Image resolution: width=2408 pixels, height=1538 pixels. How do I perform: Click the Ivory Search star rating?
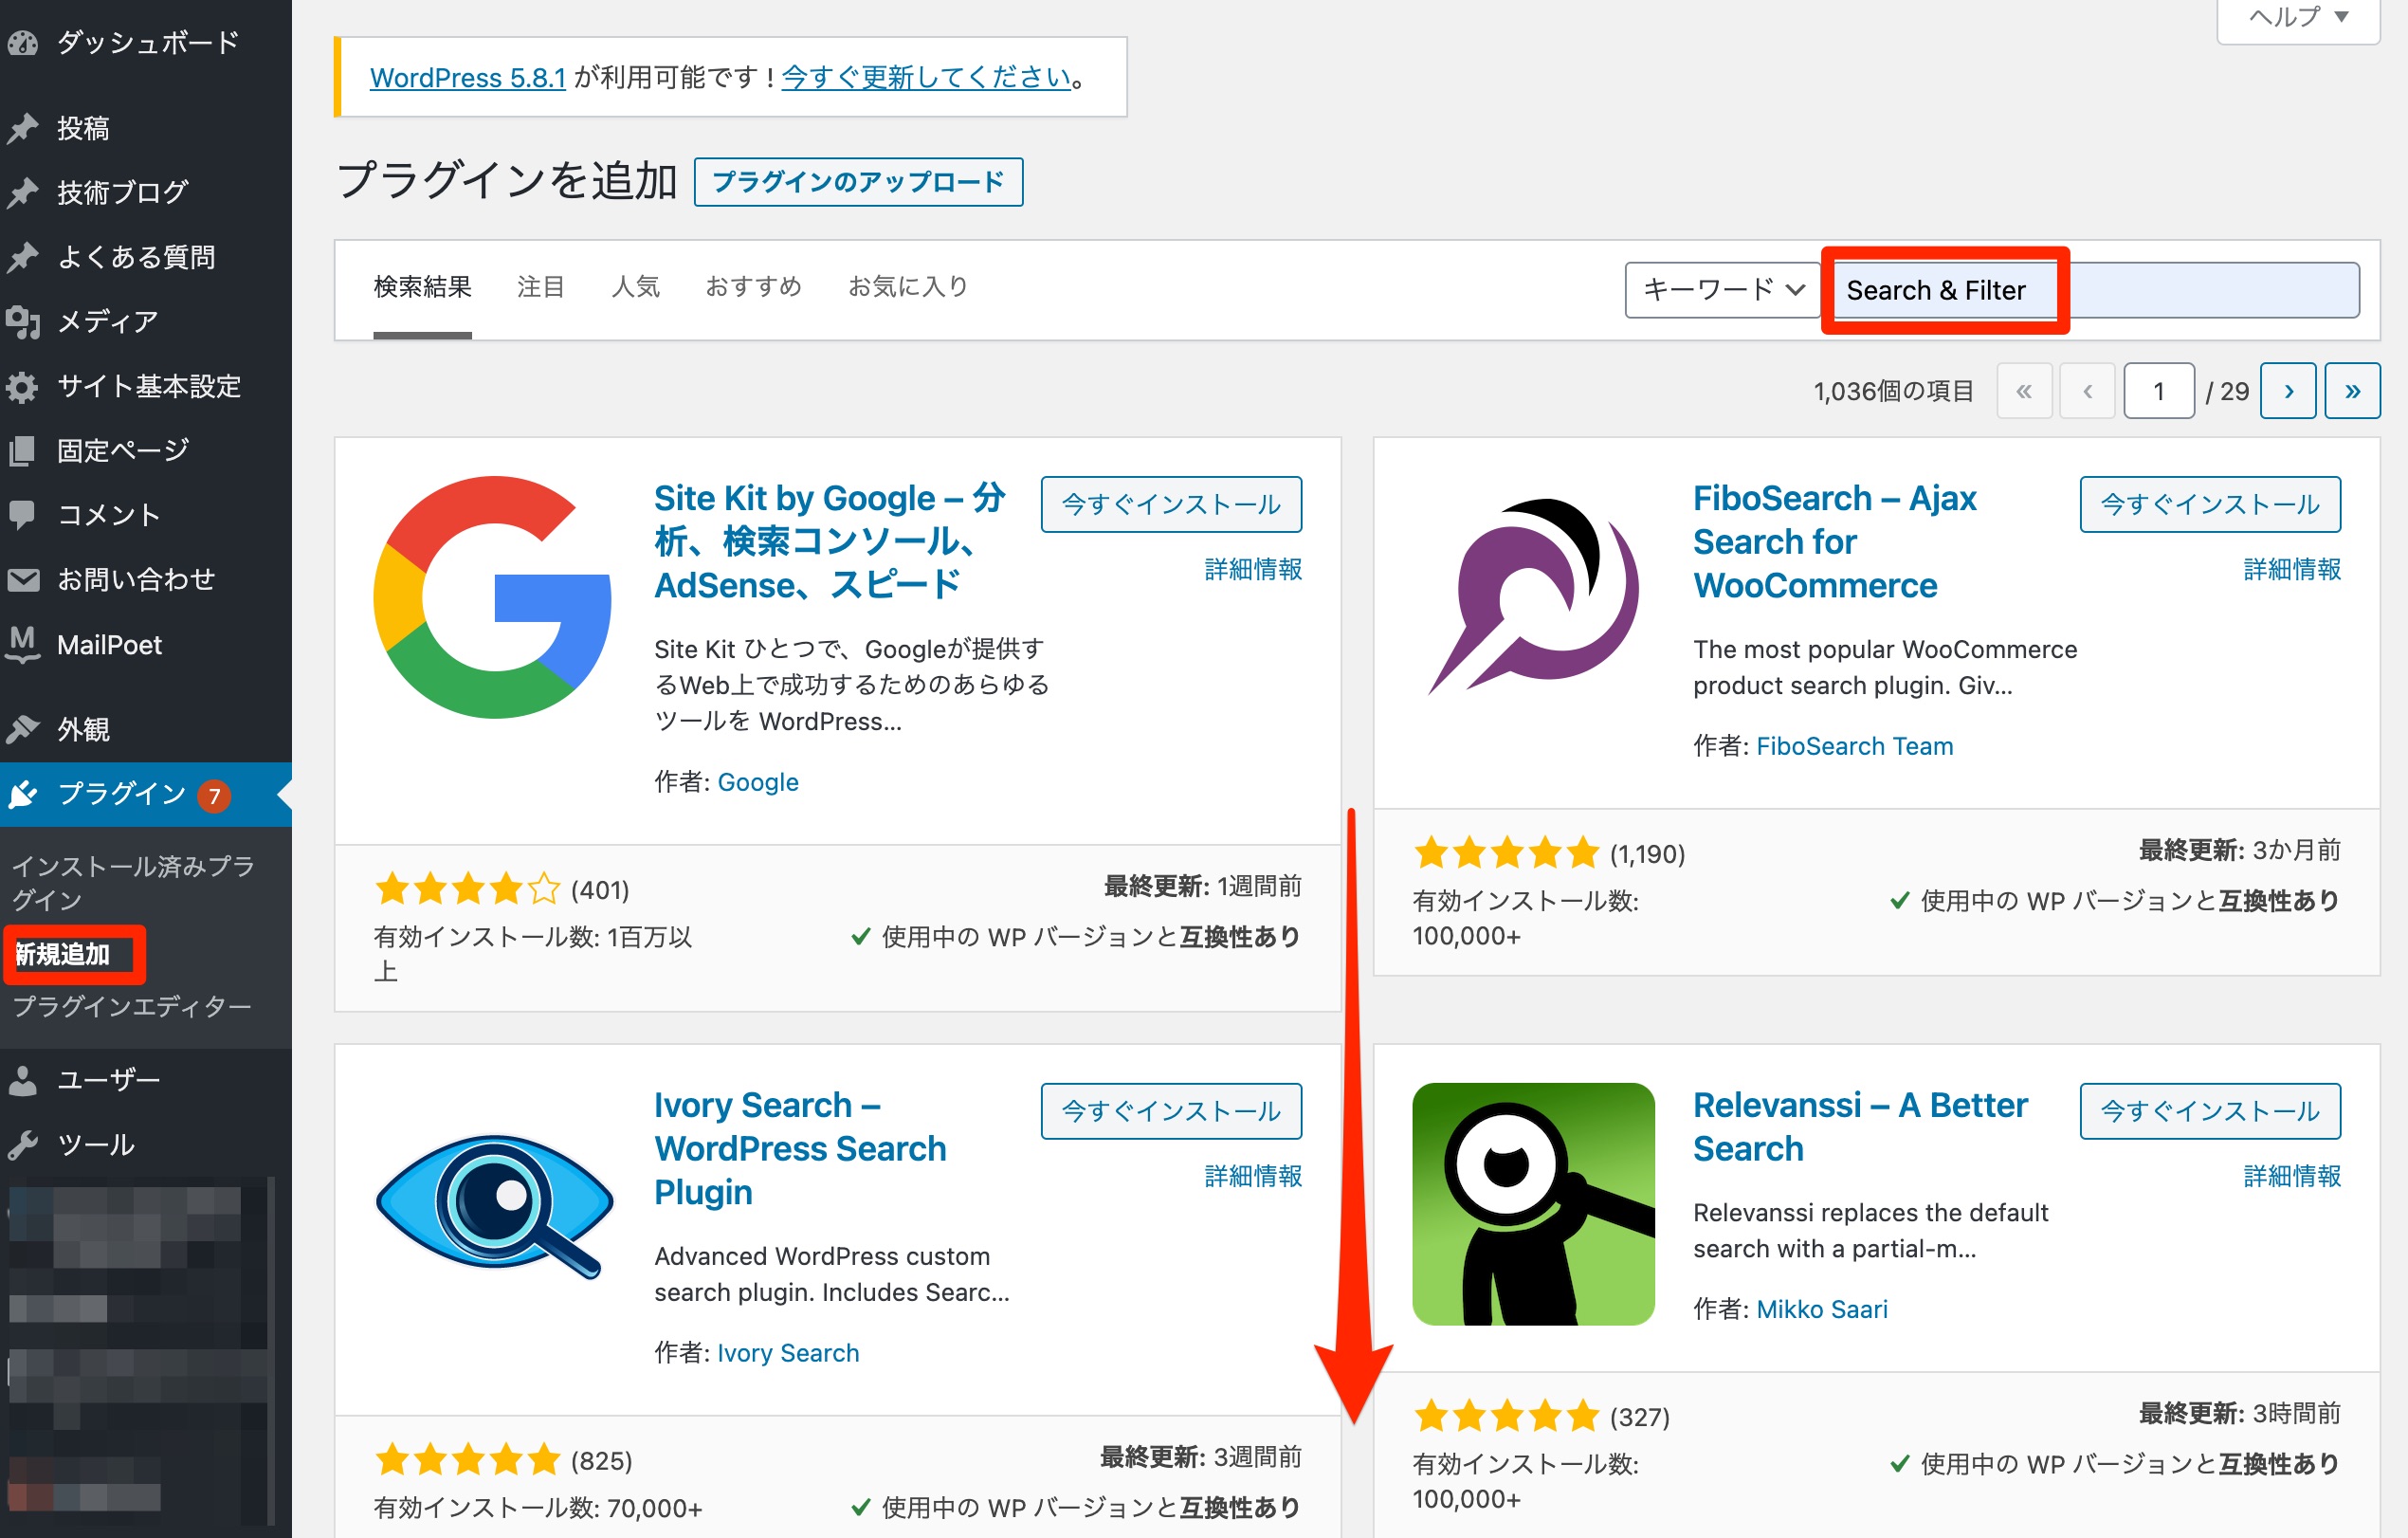point(468,1460)
